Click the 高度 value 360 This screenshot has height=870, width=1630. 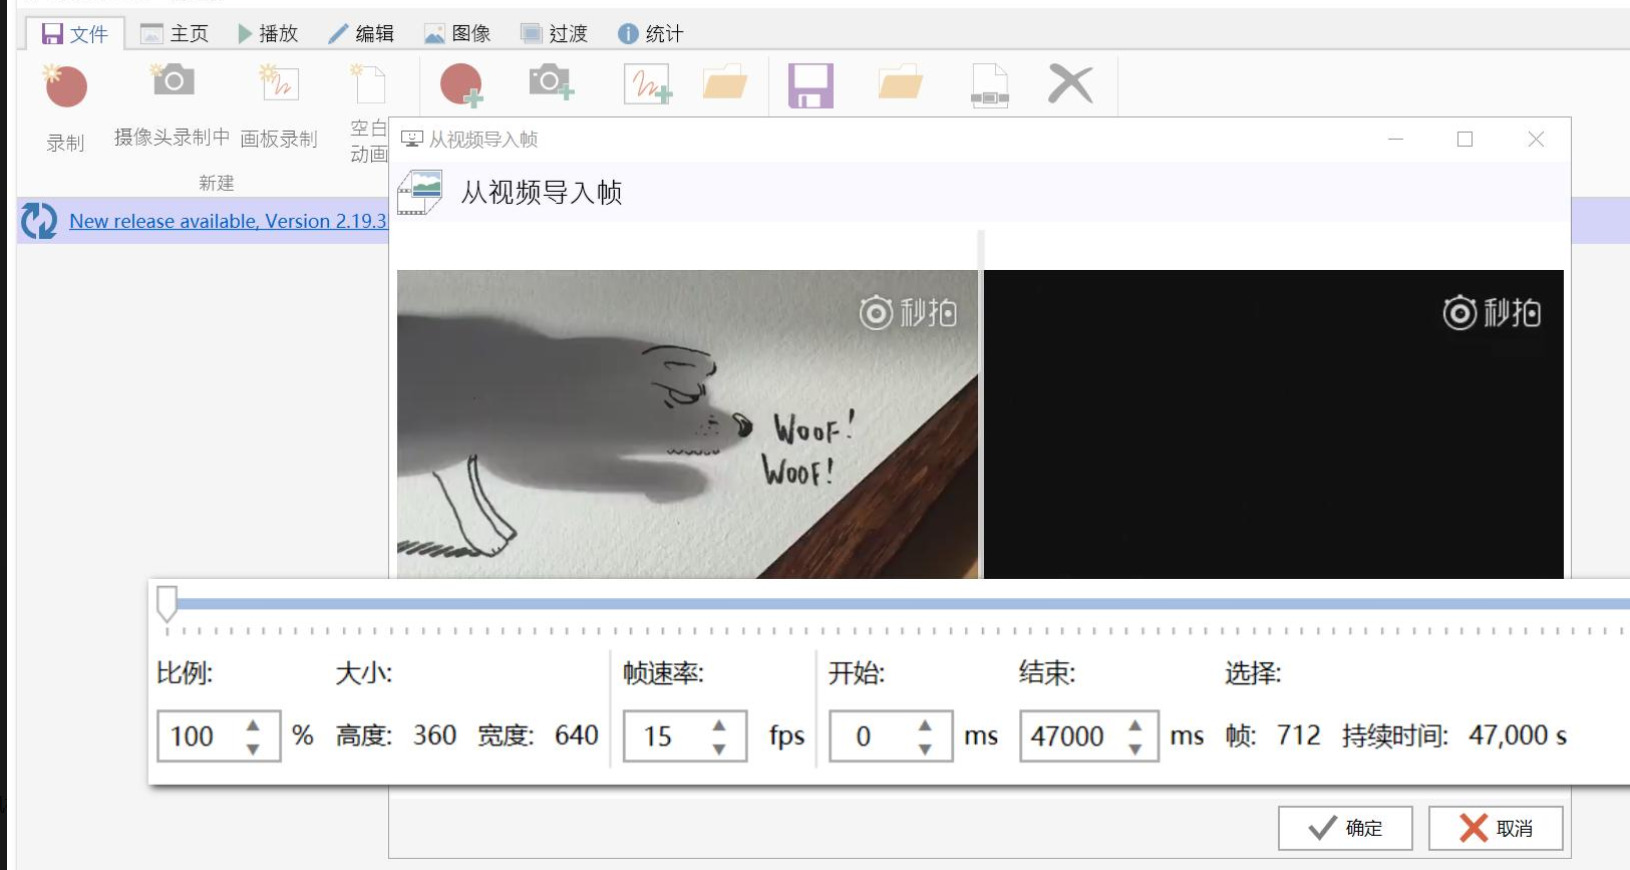435,736
